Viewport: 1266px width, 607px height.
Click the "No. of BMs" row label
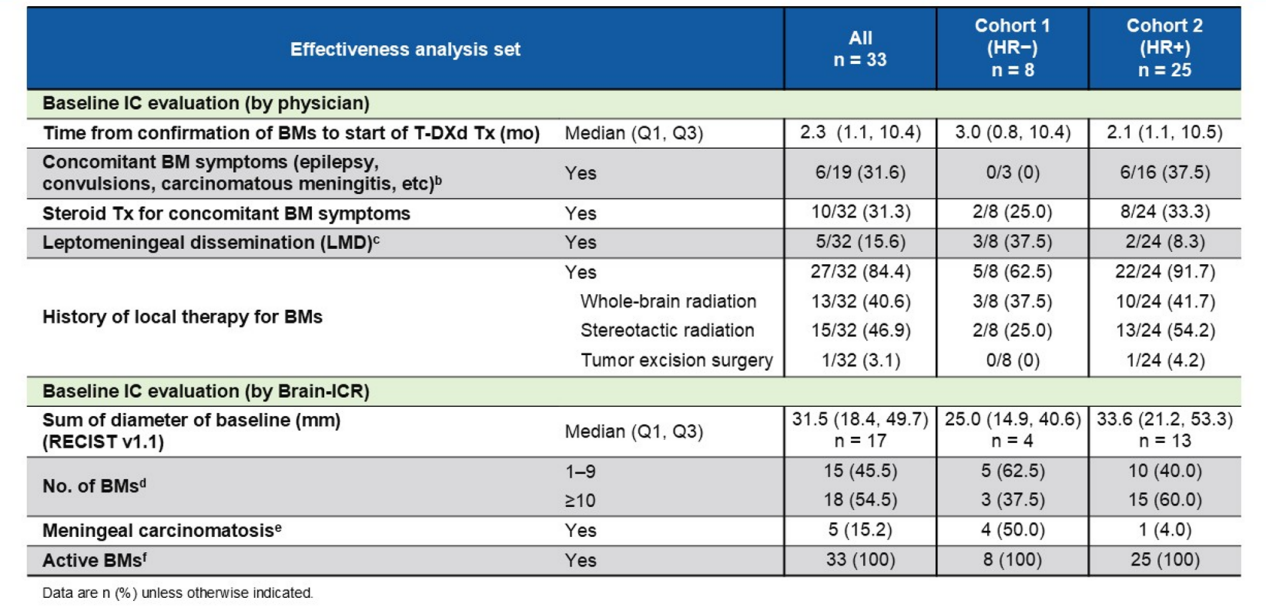95,486
